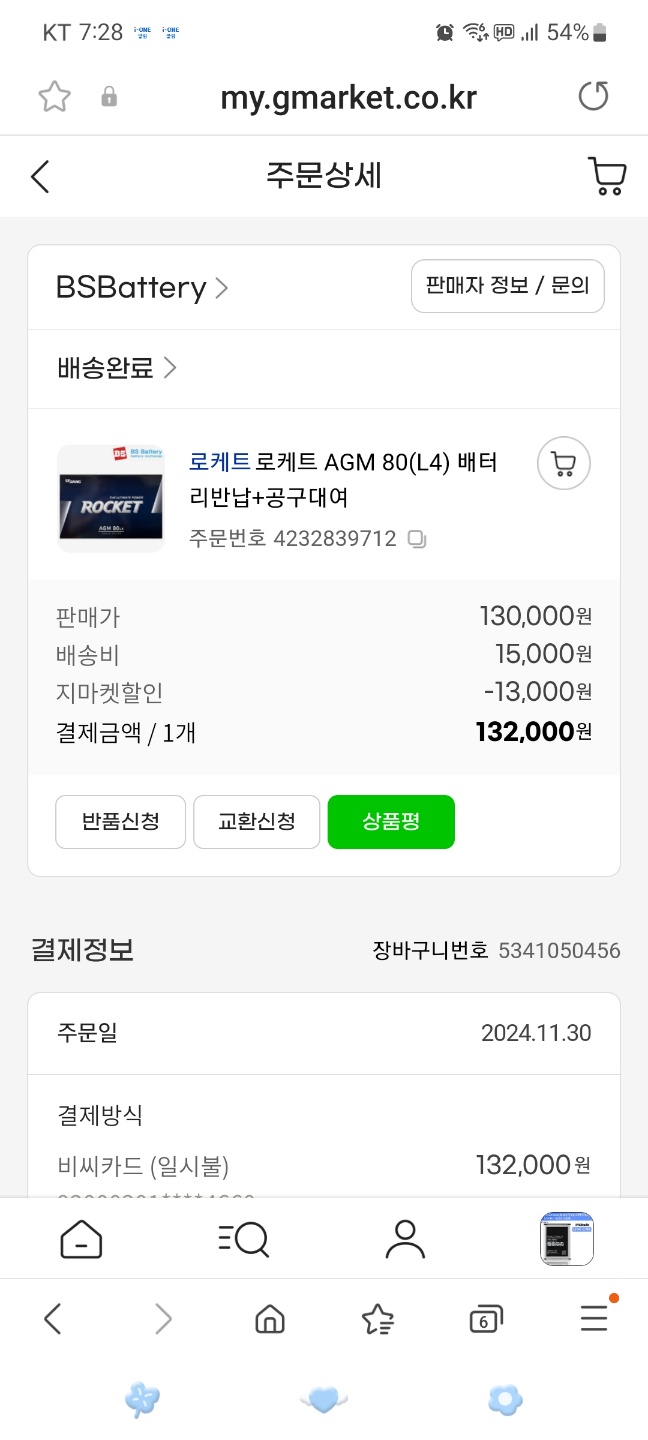The image size is (648, 1440).
Task: Tap the my.gmarket.co.kr address bar
Action: coord(348,97)
